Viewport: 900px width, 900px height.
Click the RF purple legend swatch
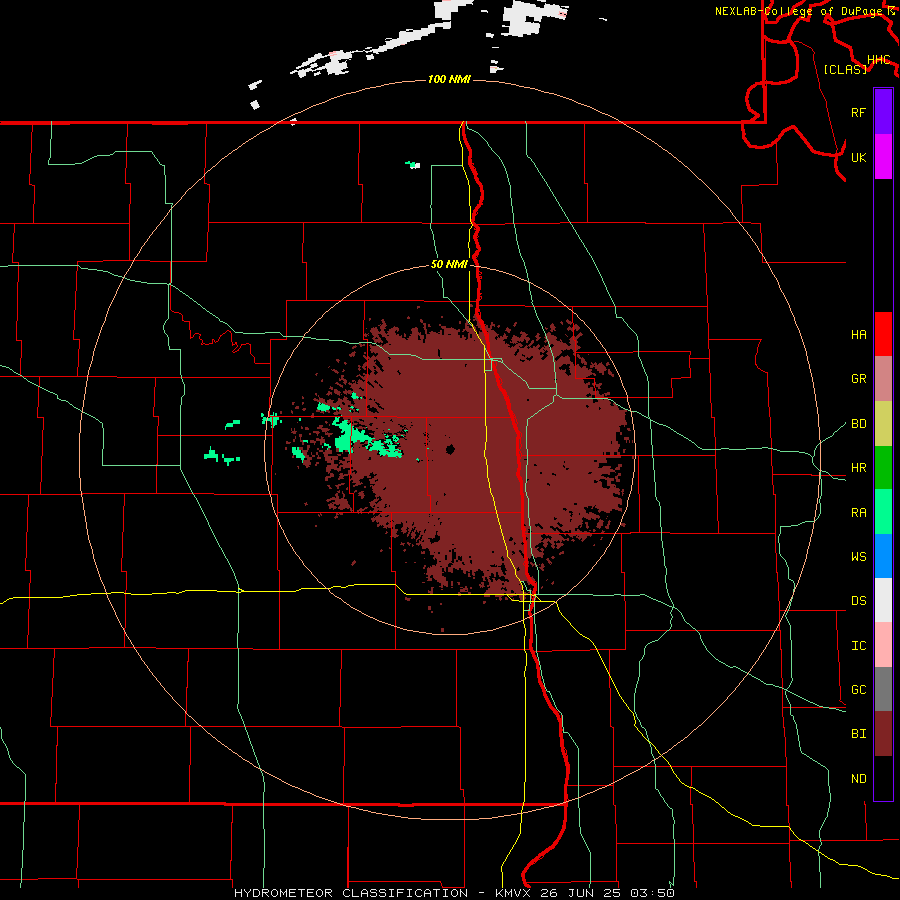pyautogui.click(x=883, y=112)
